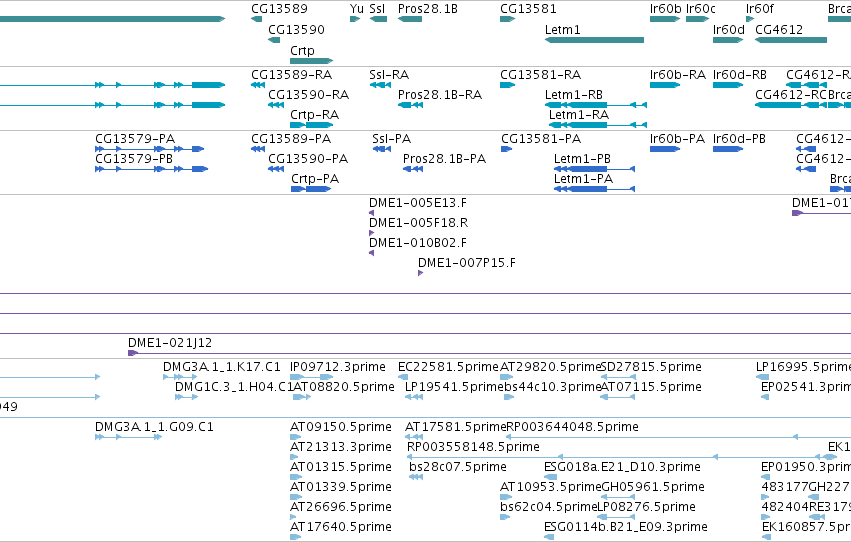Click the bs44c10.3prime EST glyph
Image resolution: width=851 pixels, height=542 pixels.
point(509,397)
